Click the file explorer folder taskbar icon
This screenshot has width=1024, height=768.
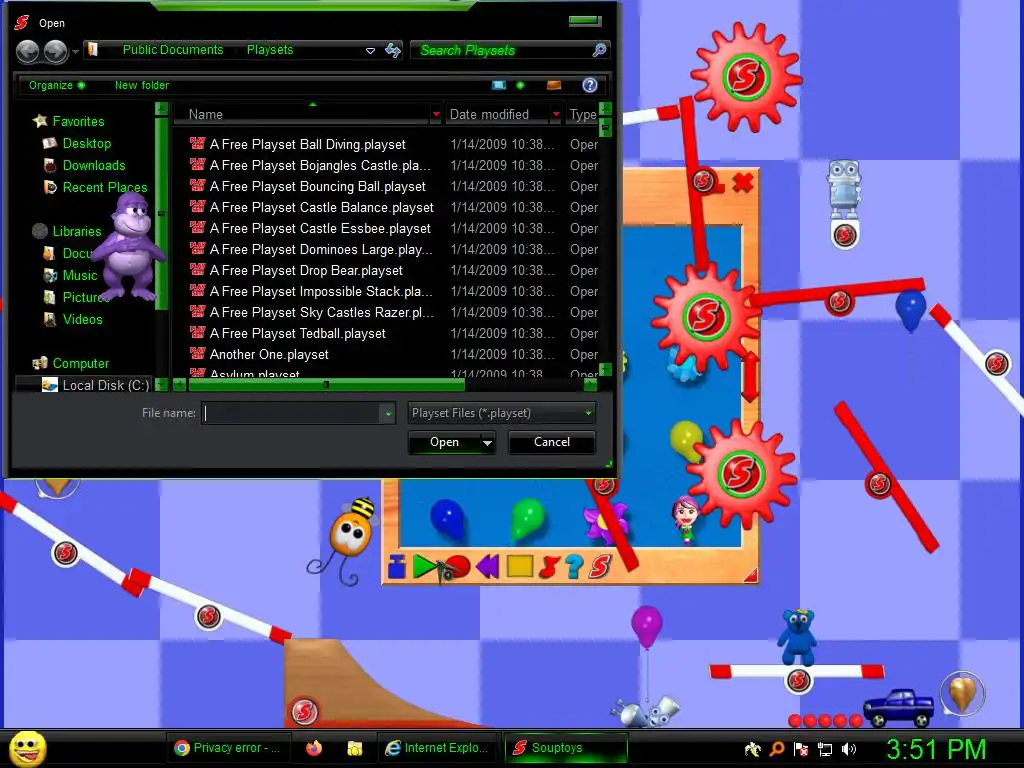pyautogui.click(x=355, y=748)
